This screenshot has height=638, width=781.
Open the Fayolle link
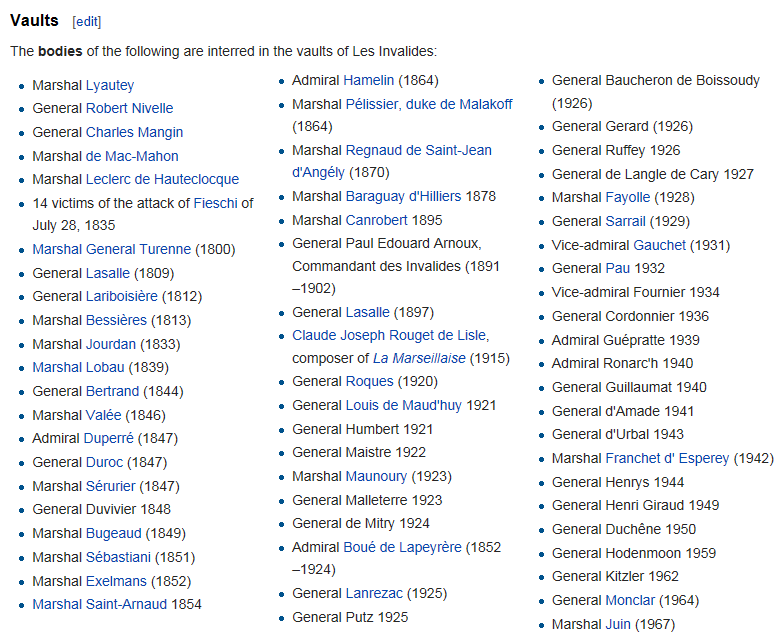coord(628,197)
